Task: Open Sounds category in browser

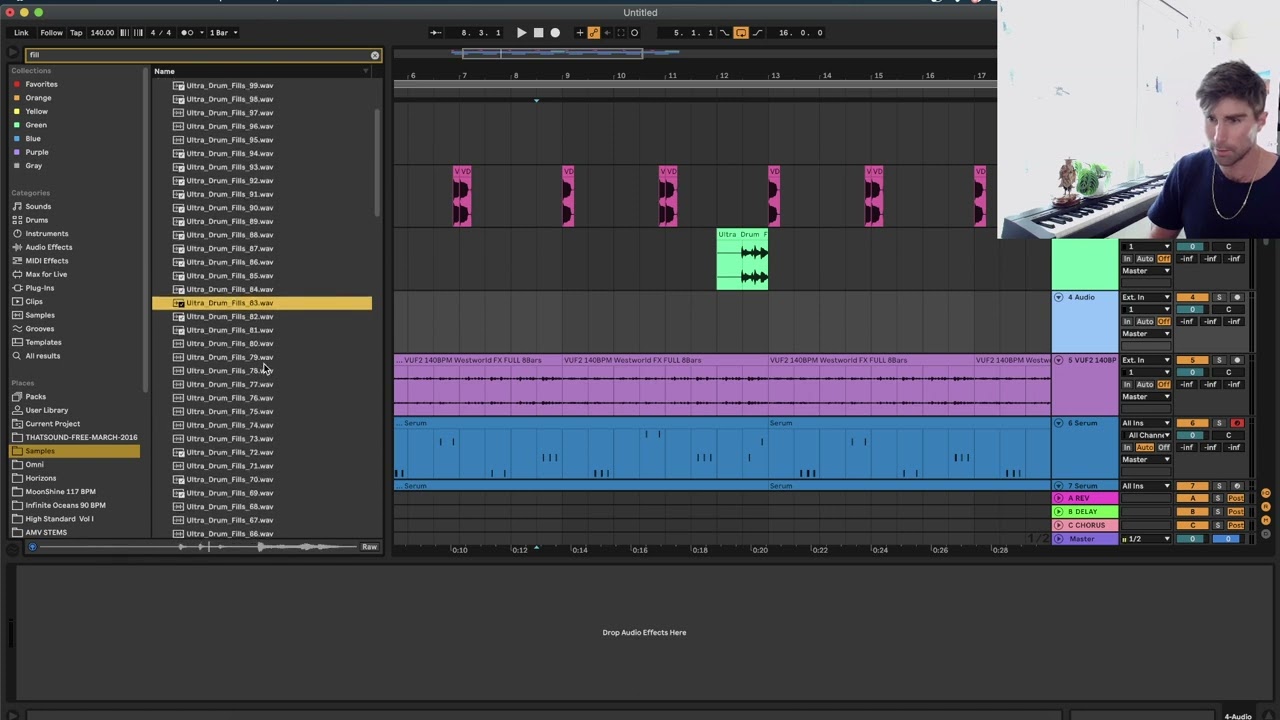Action: click(x=38, y=206)
